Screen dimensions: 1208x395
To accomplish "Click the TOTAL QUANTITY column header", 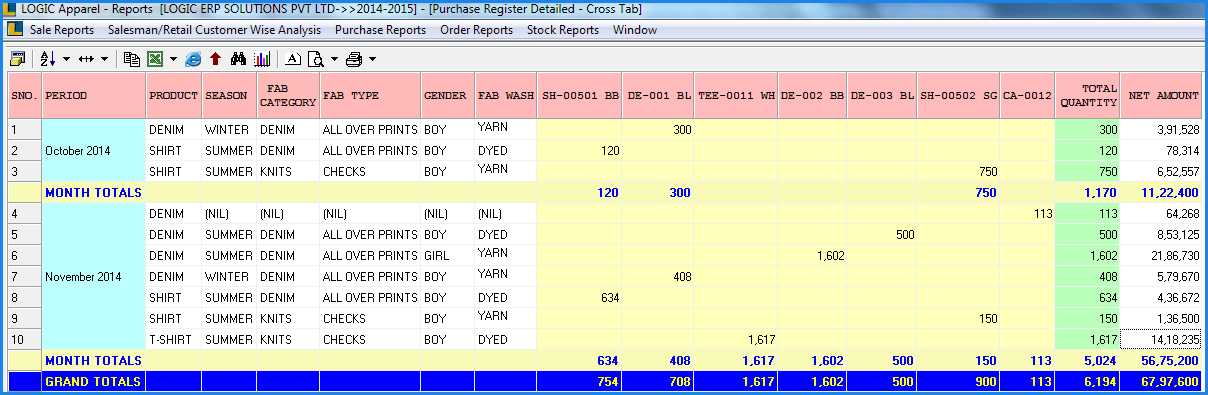I will click(x=1087, y=96).
